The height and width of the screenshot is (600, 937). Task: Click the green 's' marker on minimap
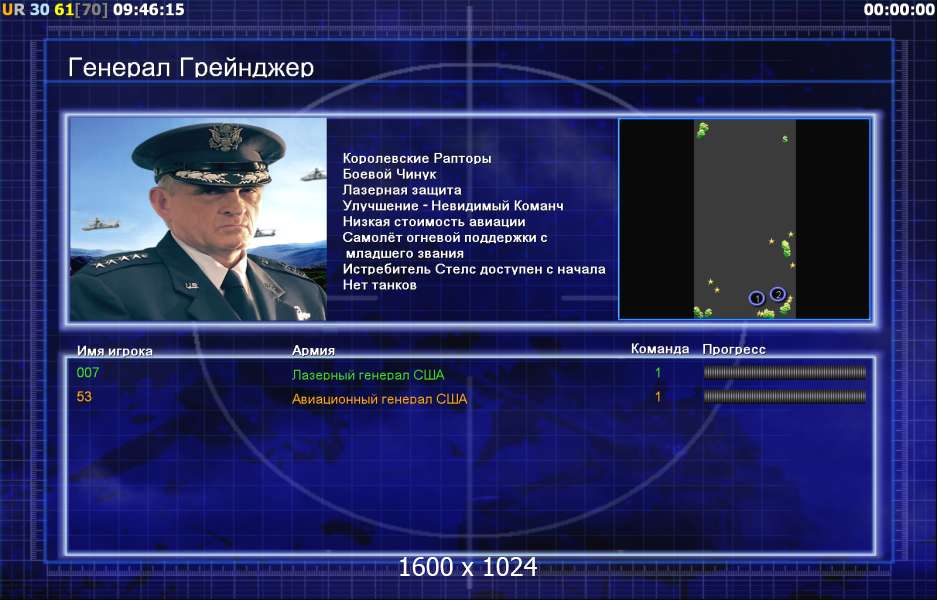pyautogui.click(x=785, y=139)
